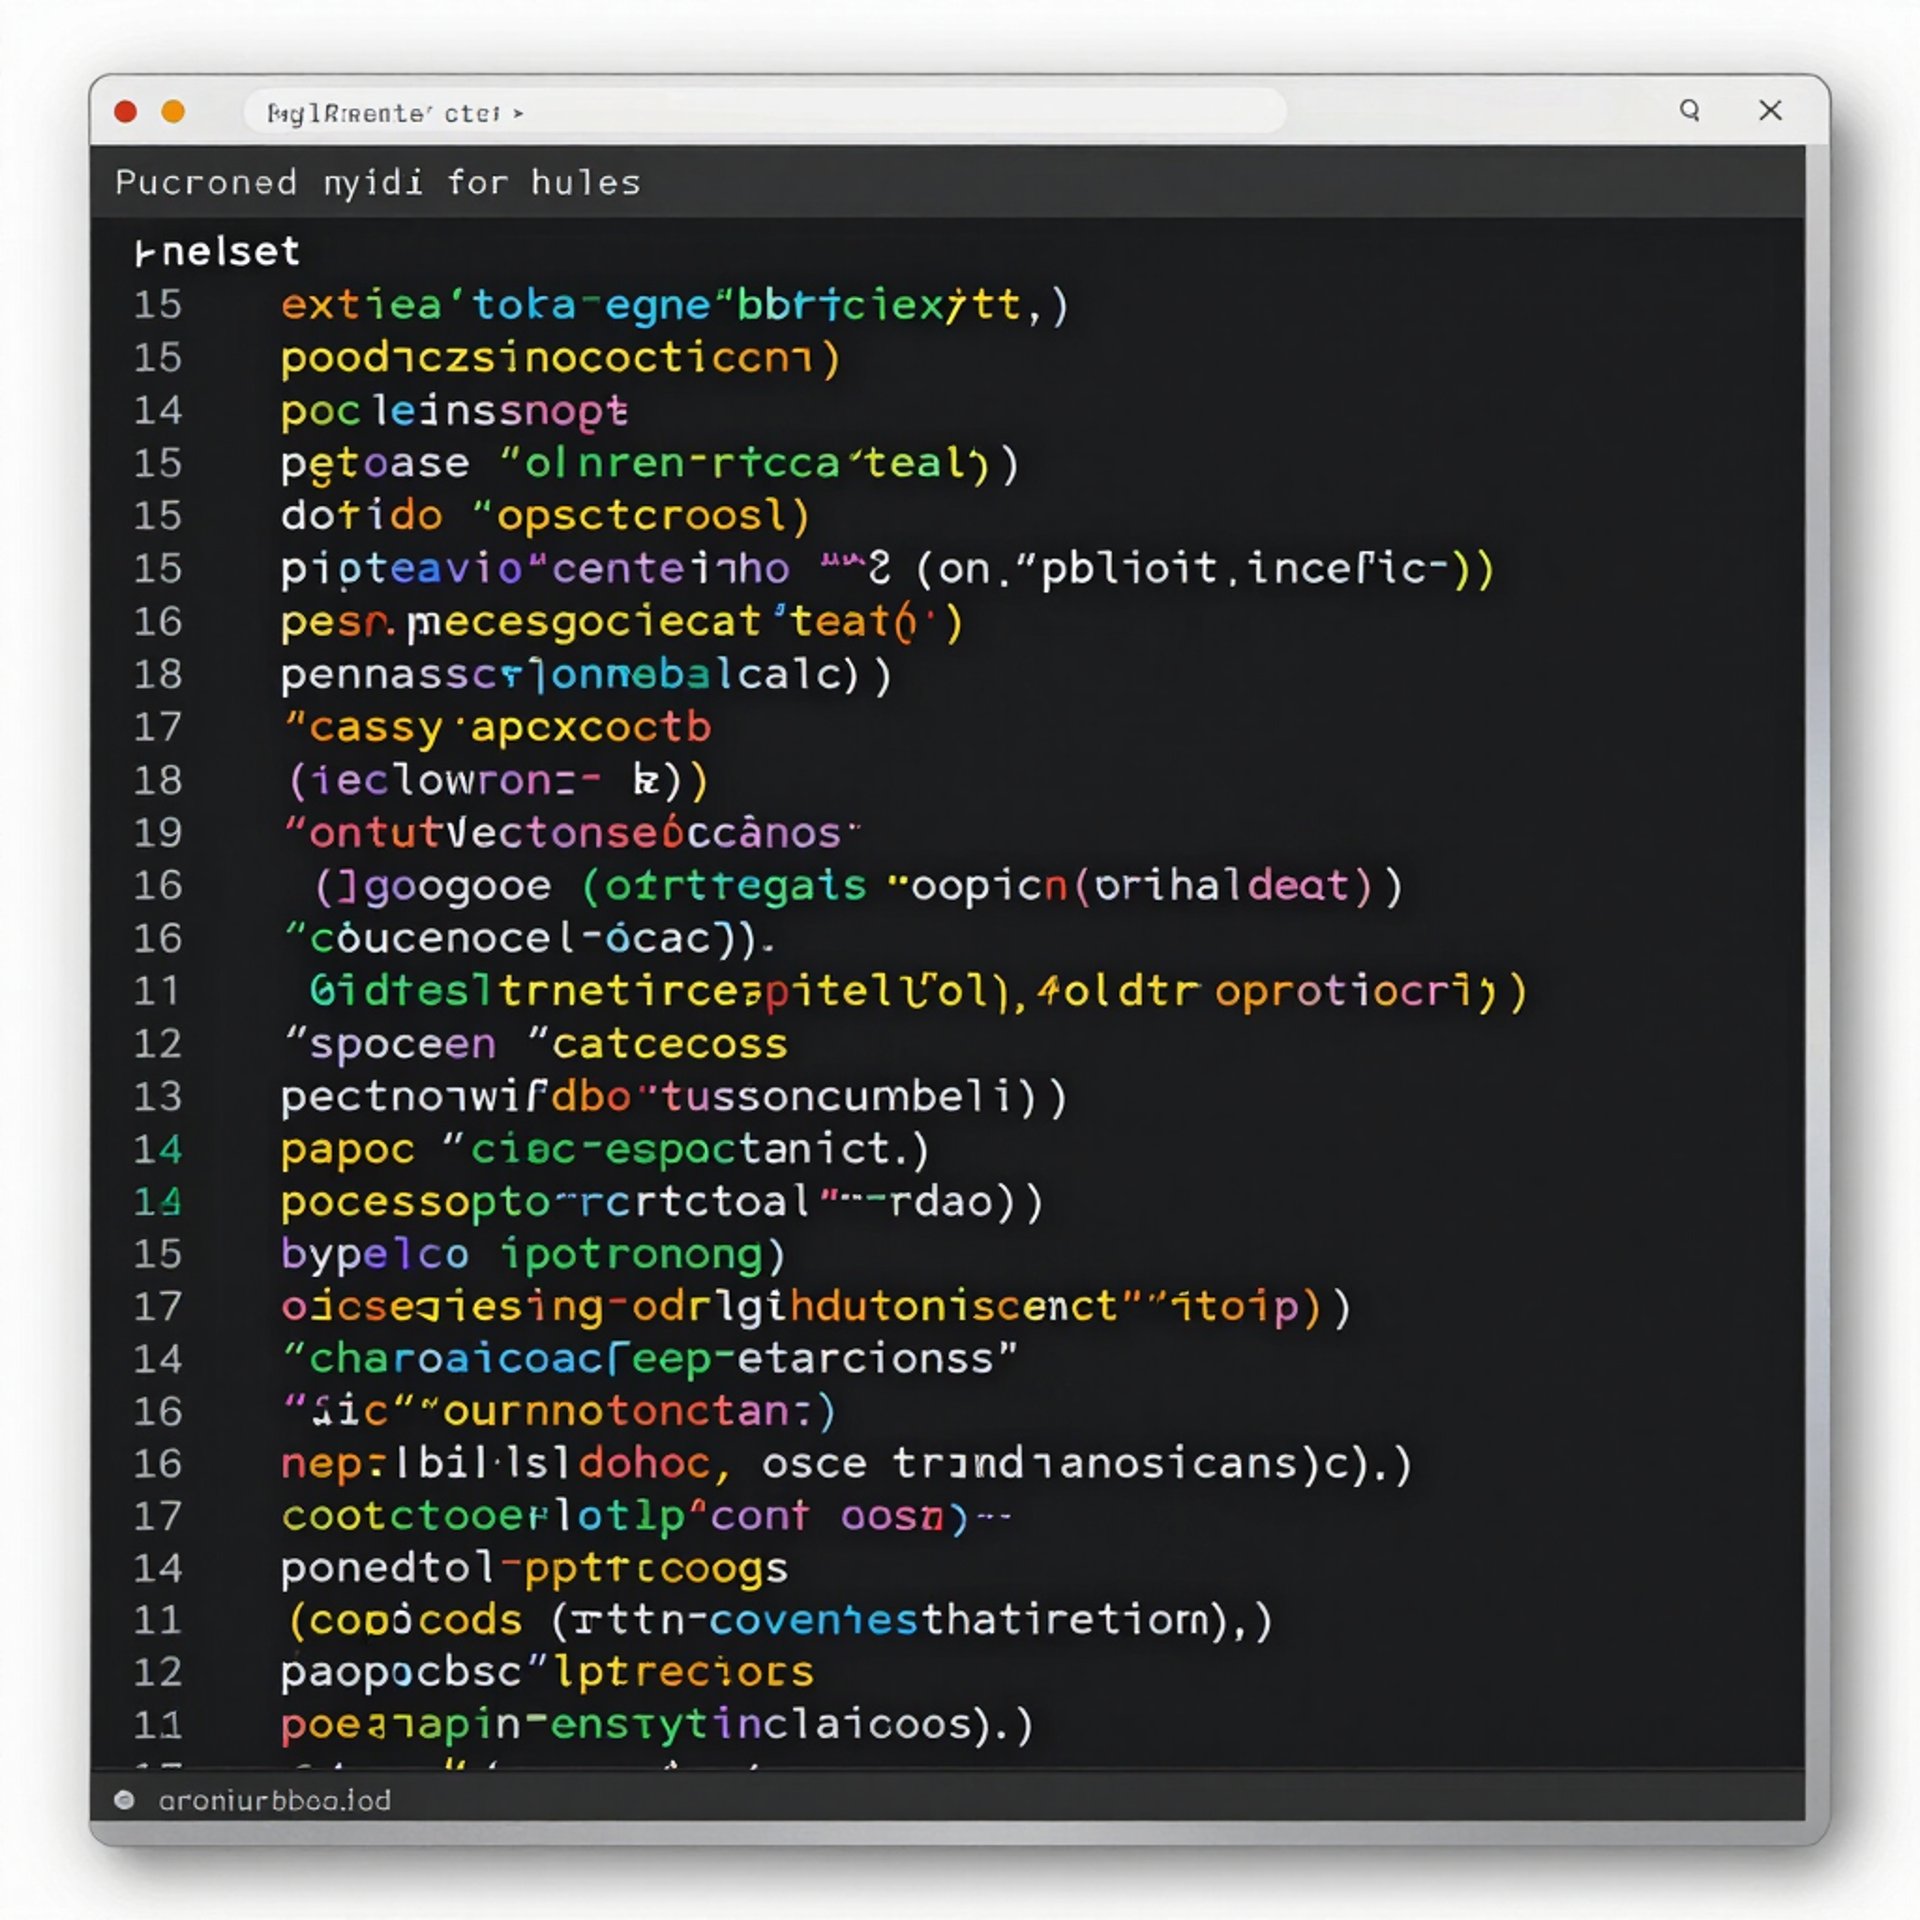The width and height of the screenshot is (1920, 1920).
Task: Click the magnifier search icon in title bar
Action: [x=1689, y=110]
